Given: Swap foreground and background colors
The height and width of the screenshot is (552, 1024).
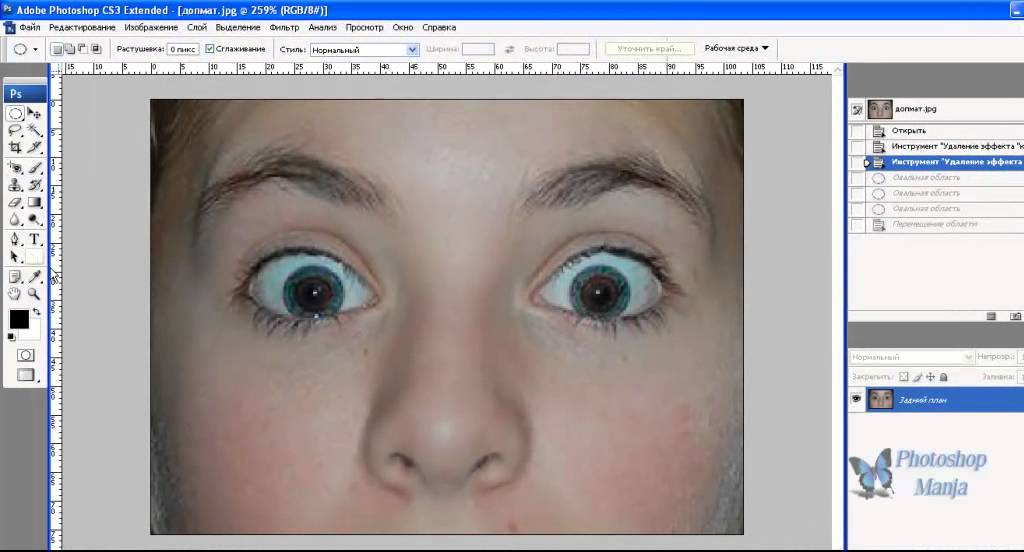Looking at the screenshot, I should pyautogui.click(x=37, y=312).
